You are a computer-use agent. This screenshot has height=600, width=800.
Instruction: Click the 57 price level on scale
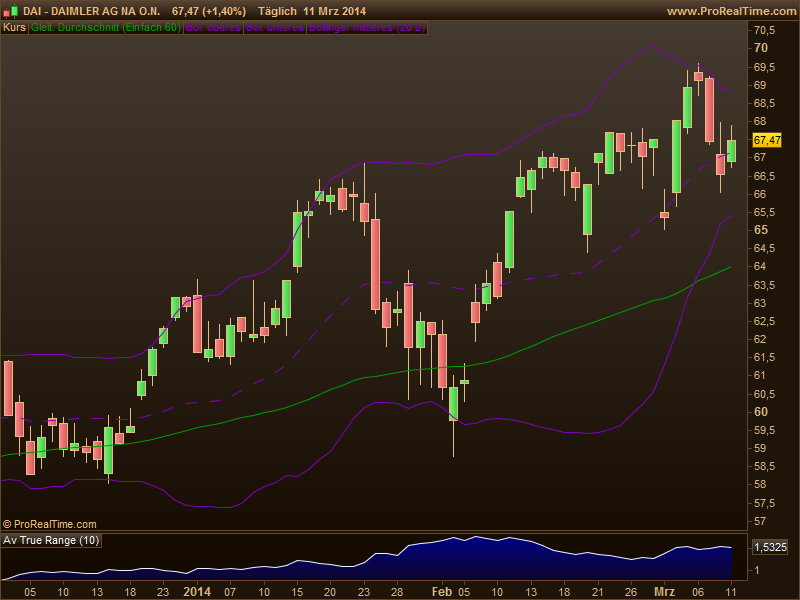click(x=760, y=521)
